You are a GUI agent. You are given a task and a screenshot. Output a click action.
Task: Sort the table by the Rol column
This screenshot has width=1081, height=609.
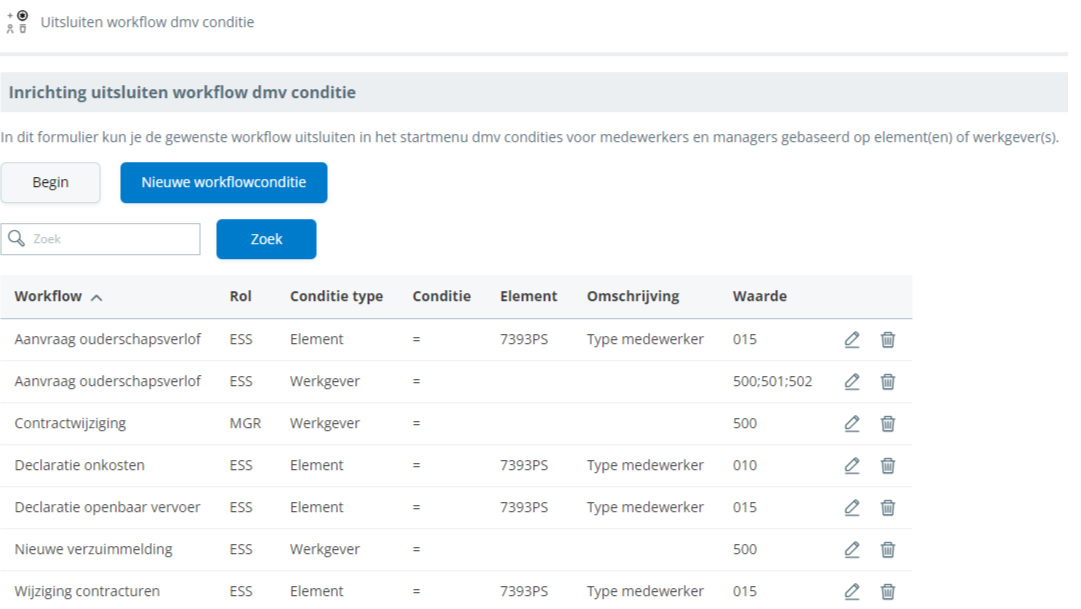[x=241, y=296]
